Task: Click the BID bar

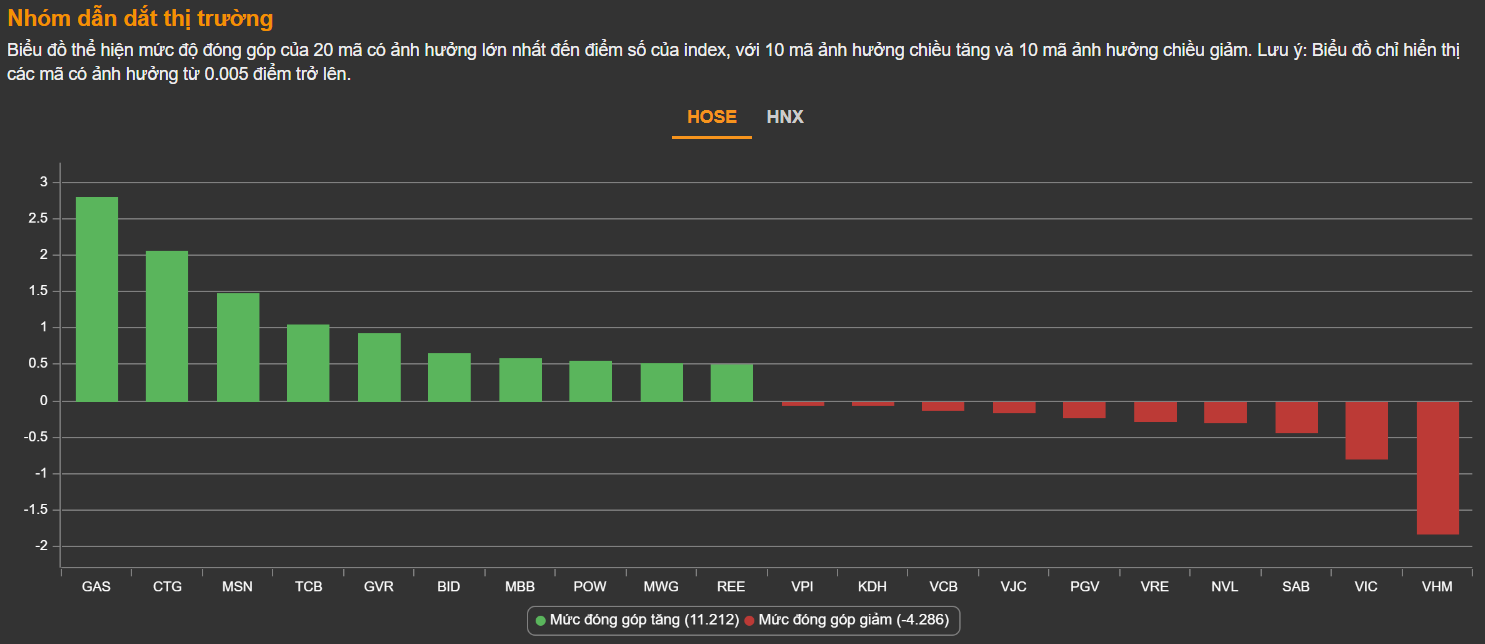Action: pyautogui.click(x=449, y=377)
